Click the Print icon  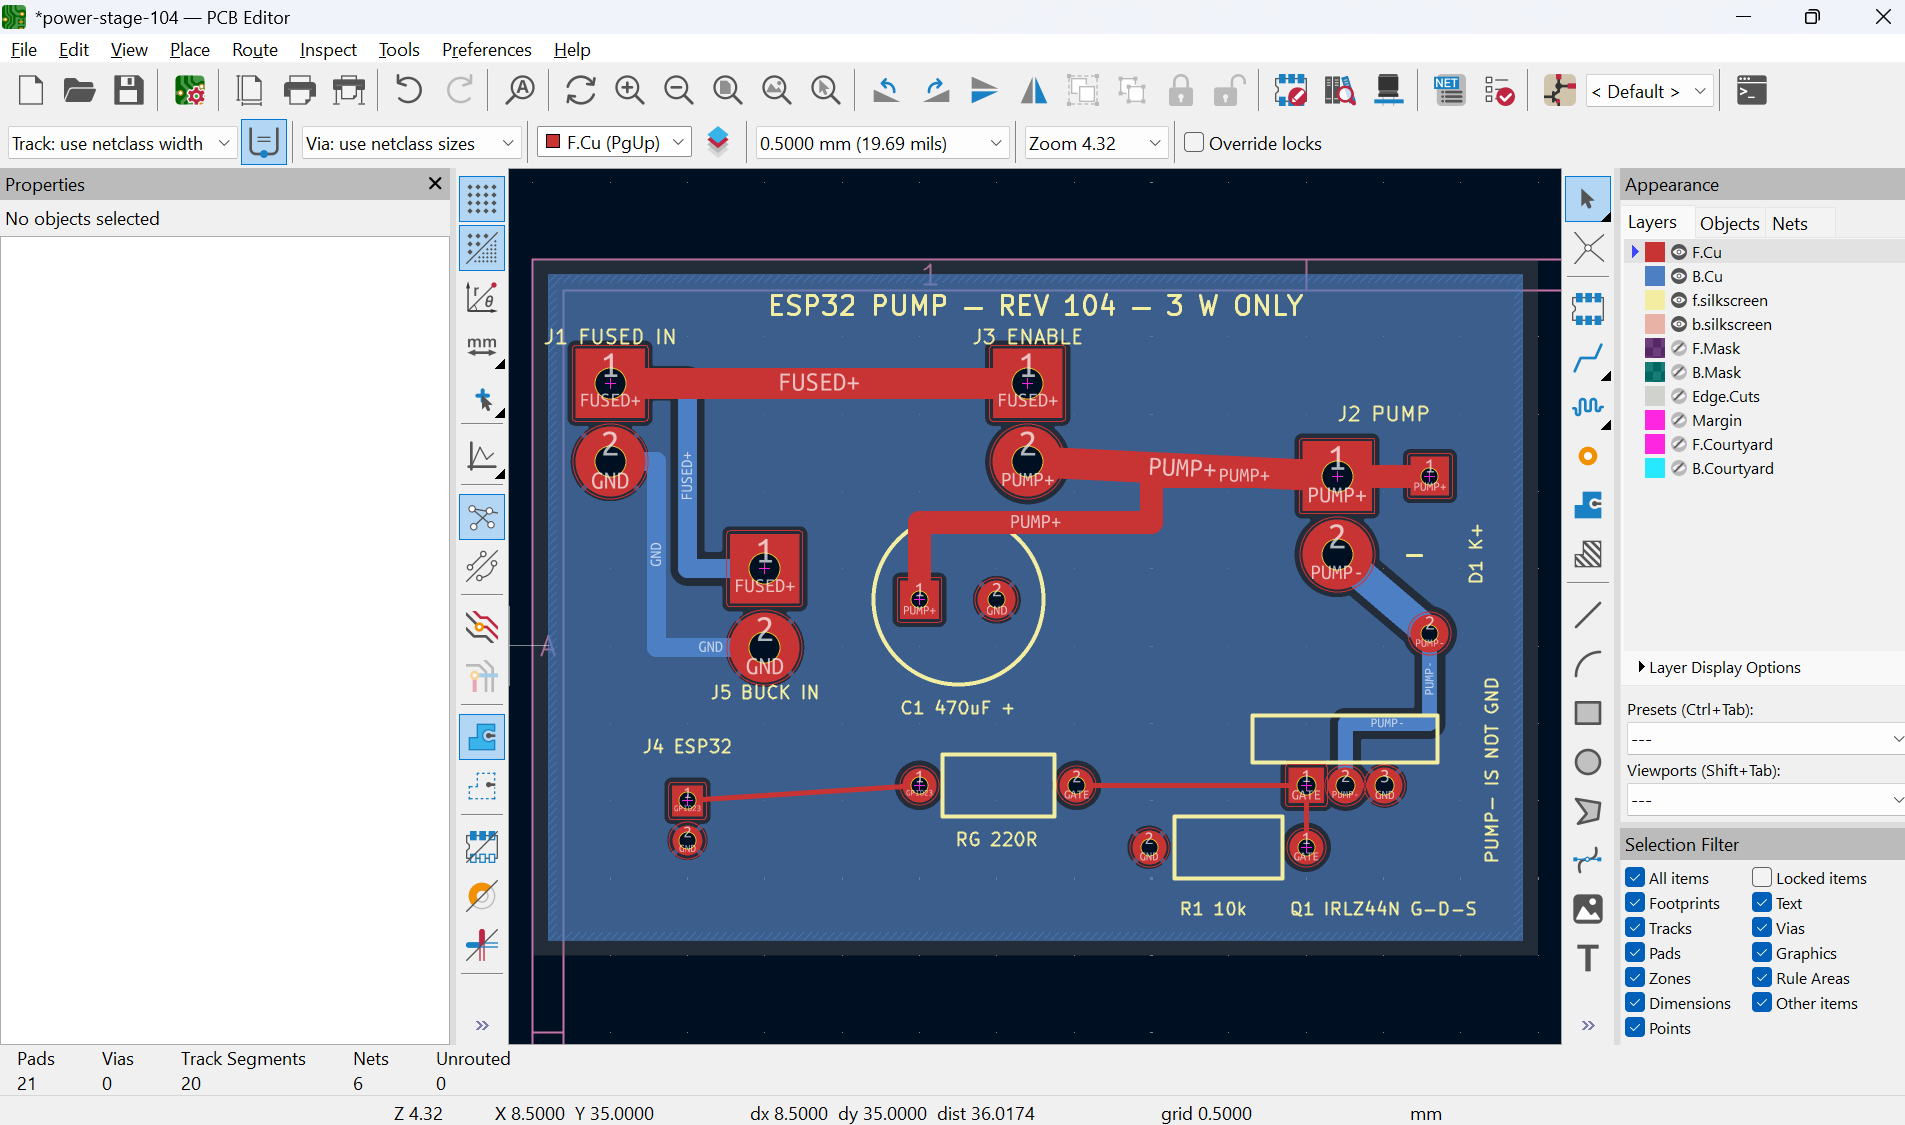[x=299, y=91]
